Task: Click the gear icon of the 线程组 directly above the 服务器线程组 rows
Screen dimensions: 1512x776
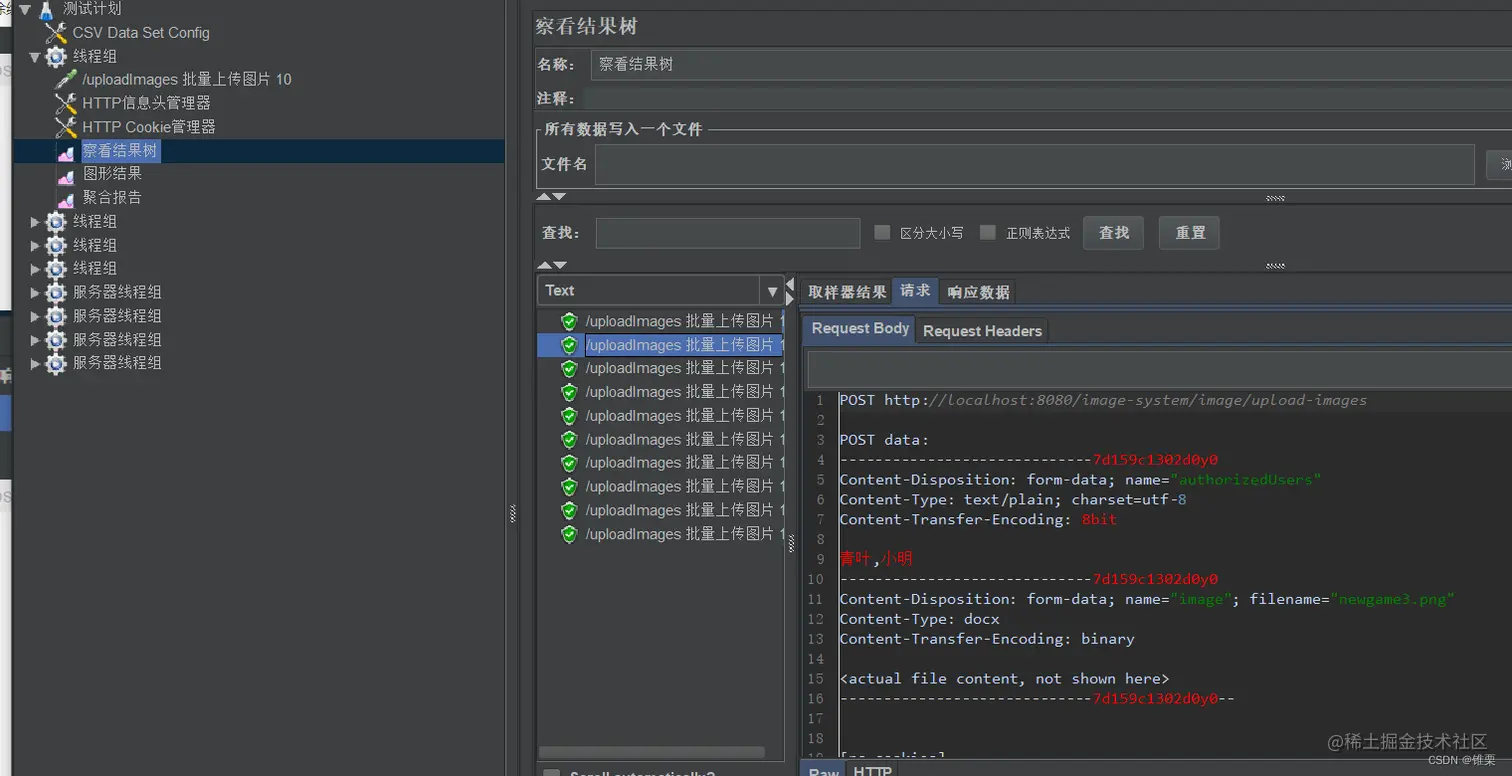Action: click(56, 268)
